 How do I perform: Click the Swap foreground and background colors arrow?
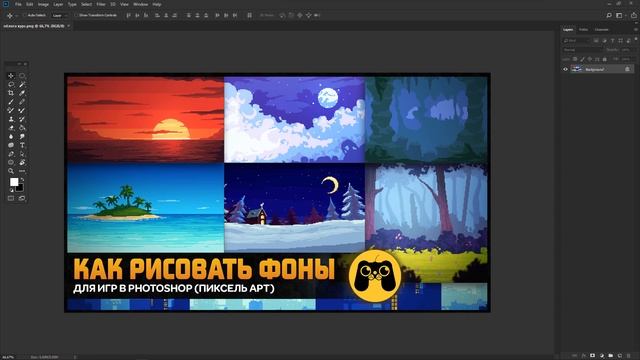[x=22, y=179]
